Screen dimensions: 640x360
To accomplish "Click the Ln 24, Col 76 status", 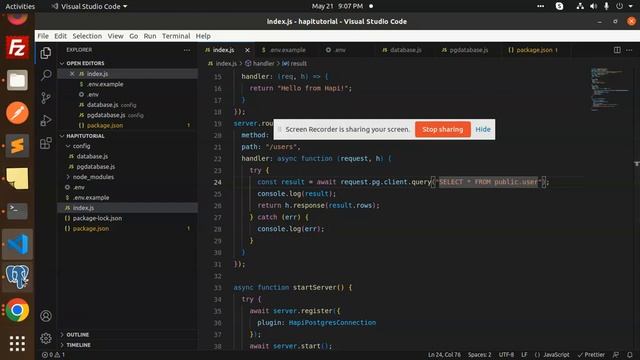I will tap(444, 355).
